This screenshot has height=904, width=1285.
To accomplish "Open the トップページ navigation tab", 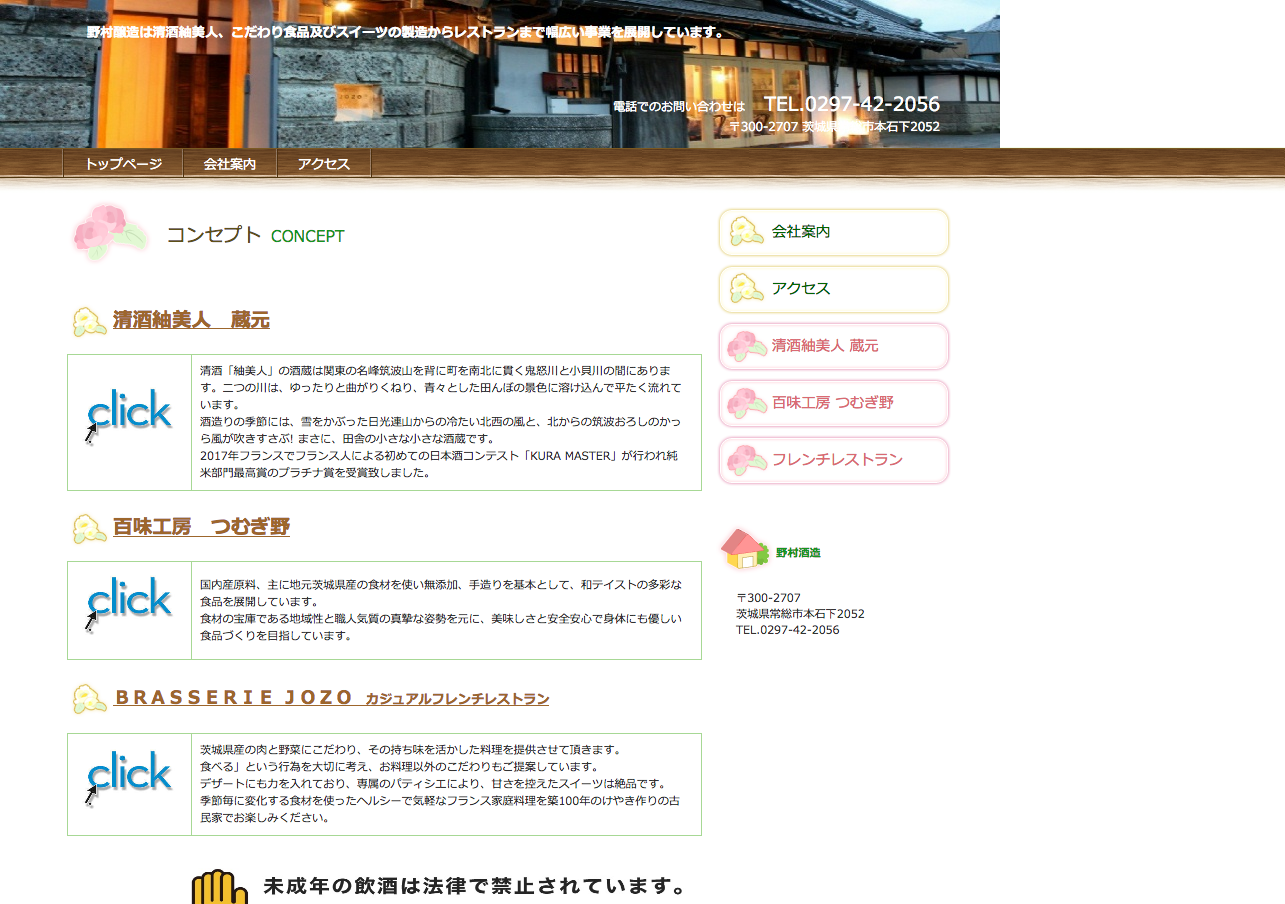I will pos(122,163).
